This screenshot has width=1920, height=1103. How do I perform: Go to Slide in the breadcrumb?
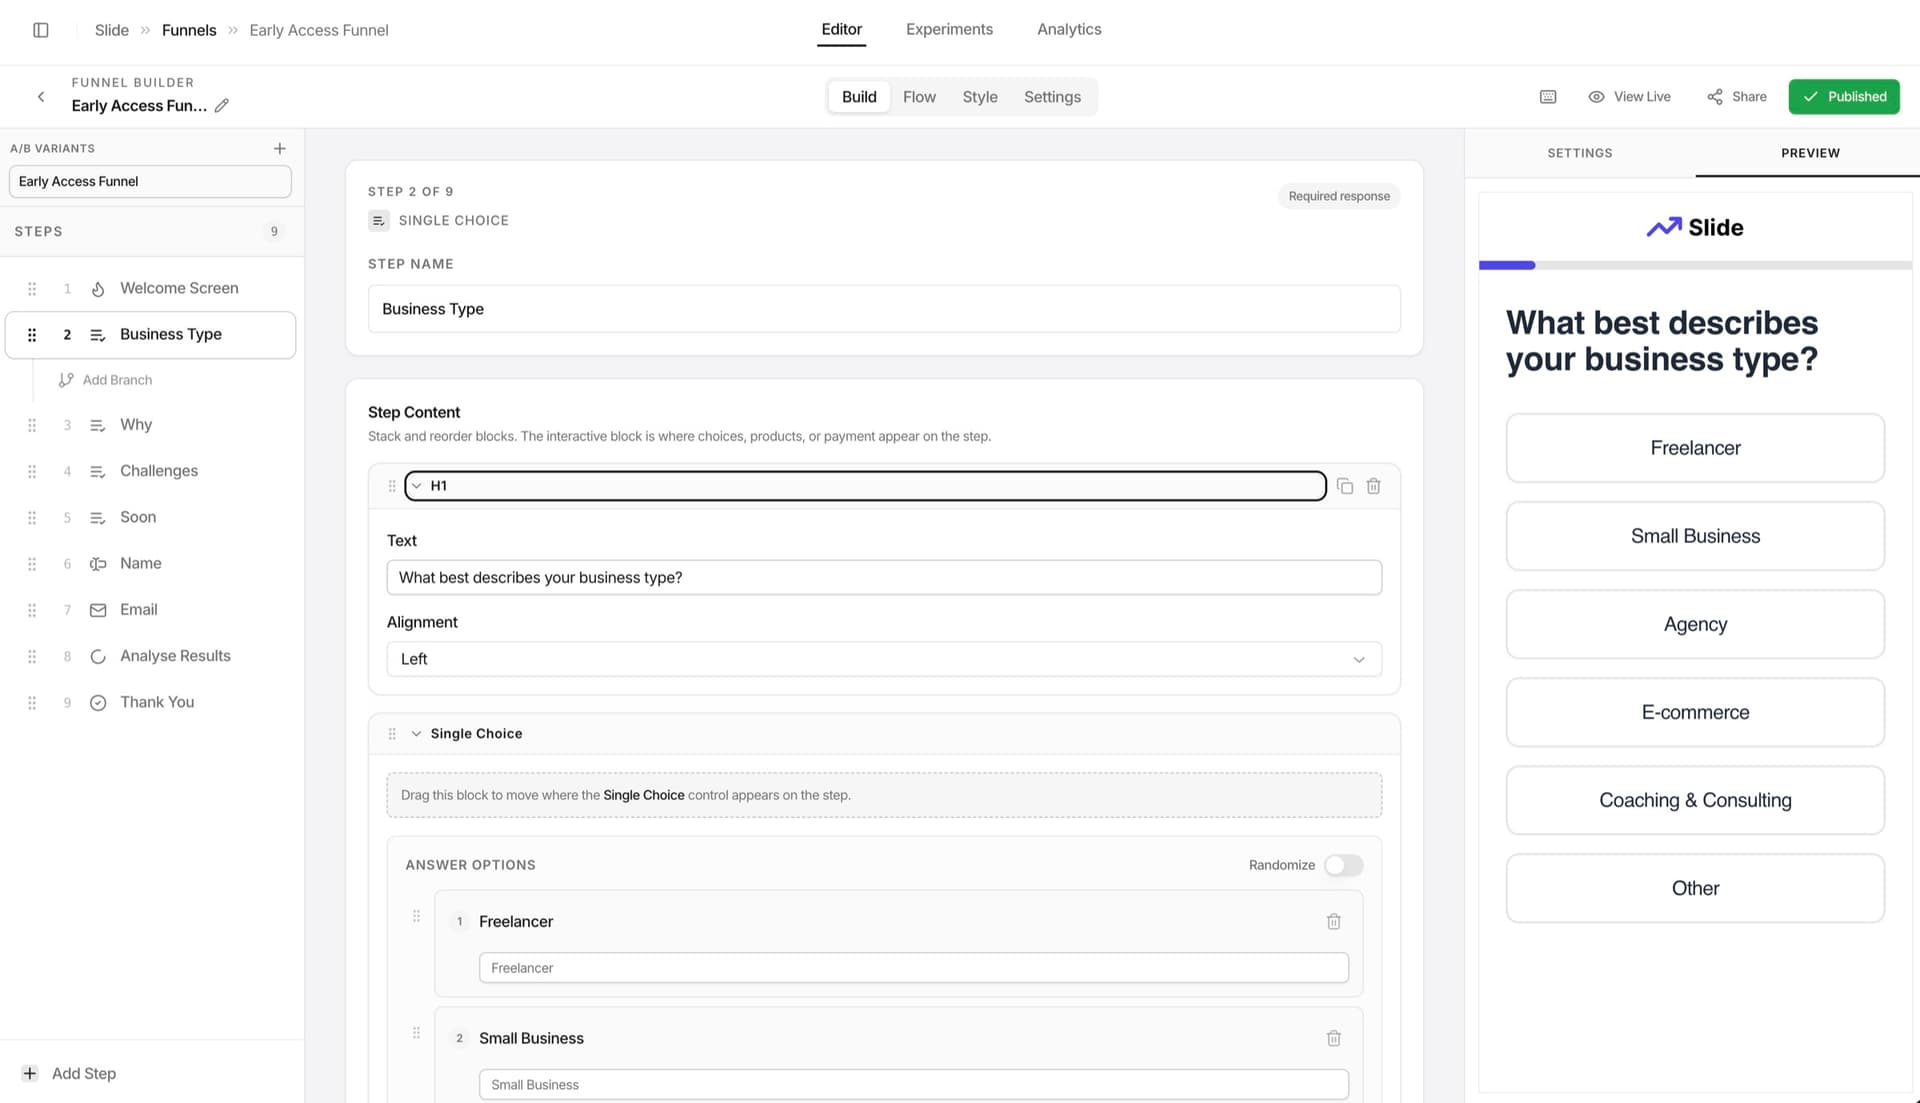click(112, 30)
